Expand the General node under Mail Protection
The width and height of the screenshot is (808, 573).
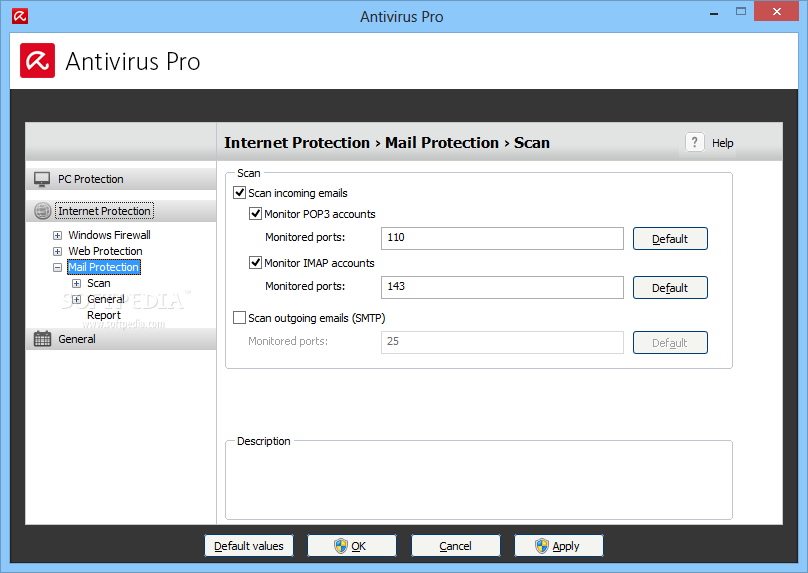tap(76, 299)
